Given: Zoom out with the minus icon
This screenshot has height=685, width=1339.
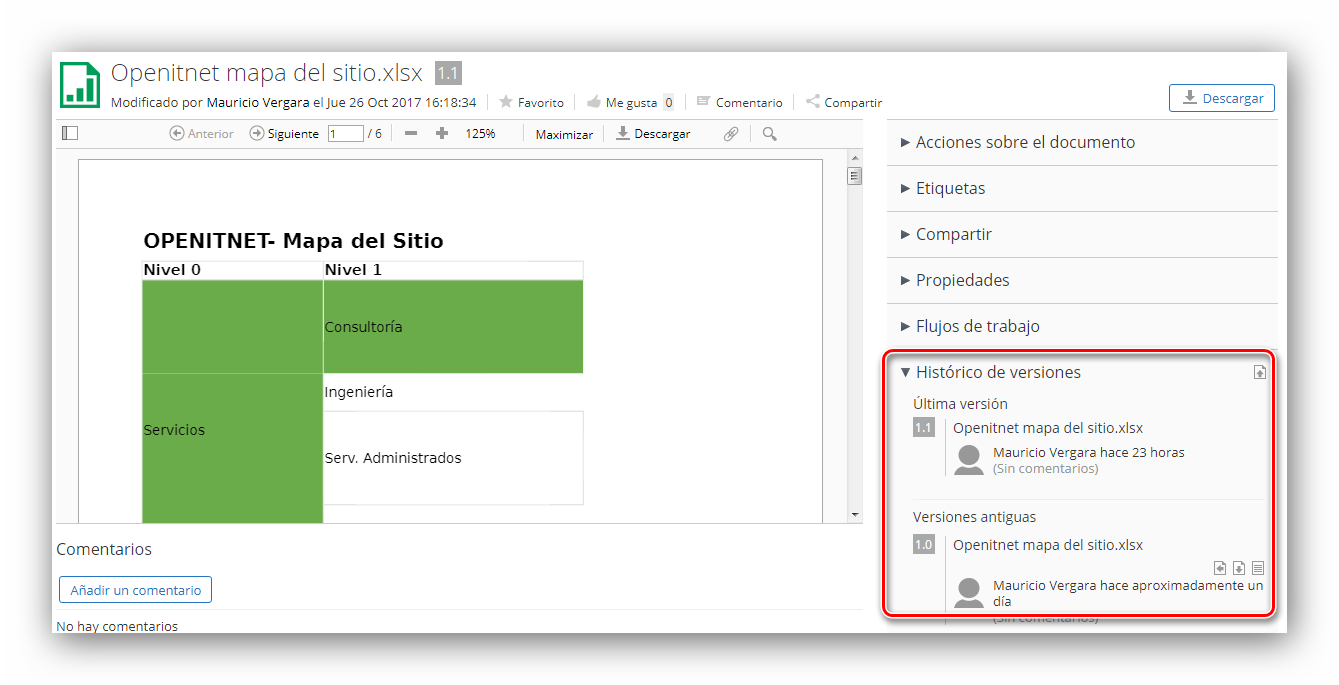Looking at the screenshot, I should 411,133.
